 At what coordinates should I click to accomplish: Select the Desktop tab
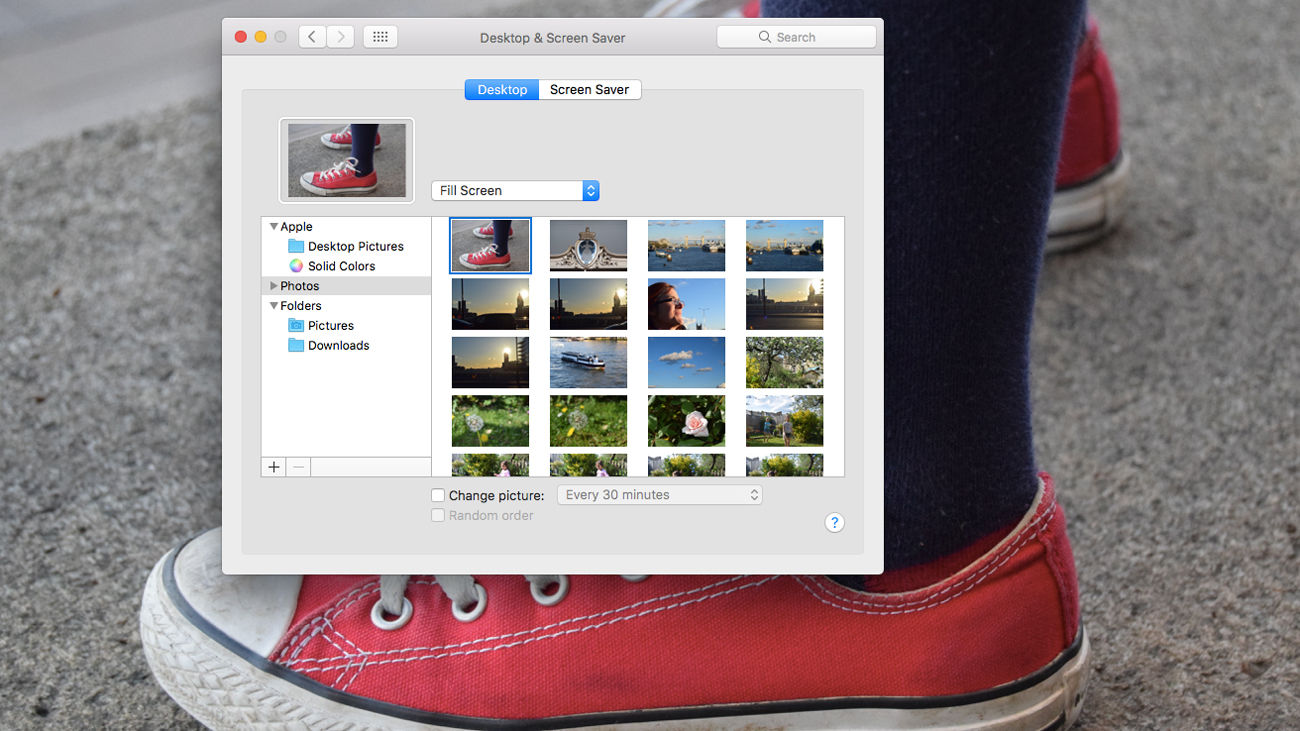[x=502, y=89]
